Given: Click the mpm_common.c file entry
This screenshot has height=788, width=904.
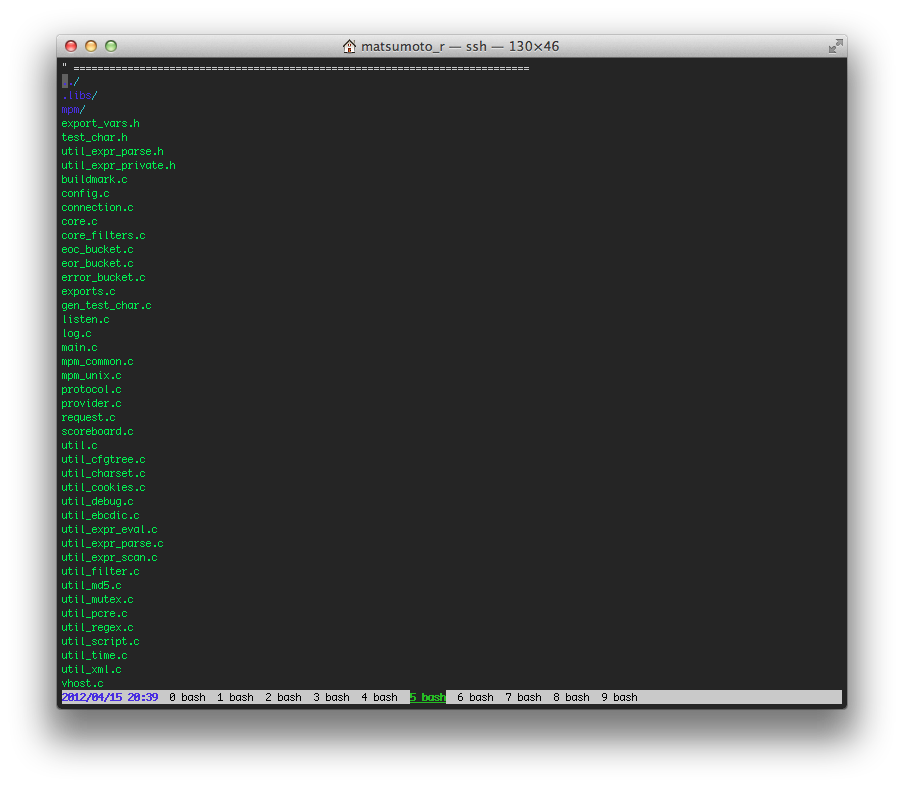Looking at the screenshot, I should [97, 362].
